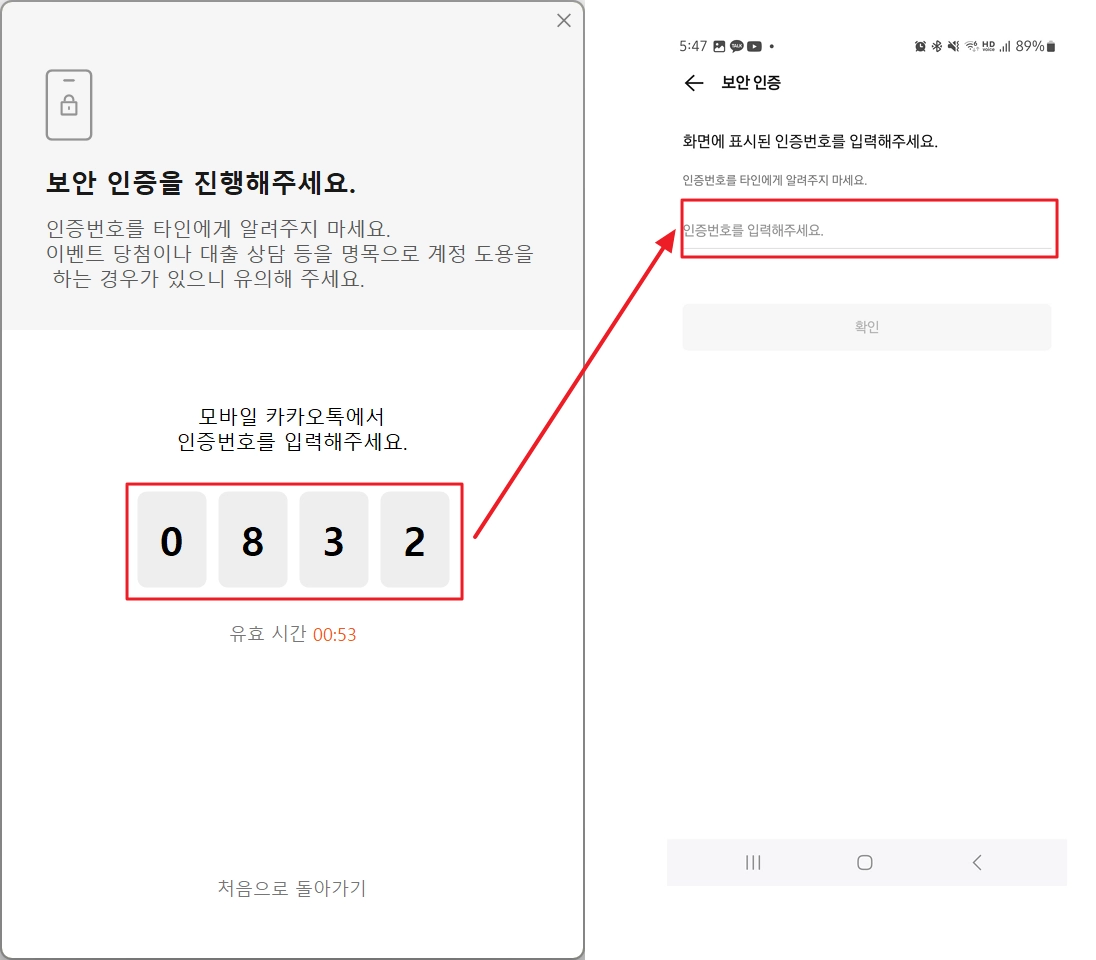The width and height of the screenshot is (1096, 960).
Task: Open 처음으로 돌아가기 link
Action: [294, 889]
